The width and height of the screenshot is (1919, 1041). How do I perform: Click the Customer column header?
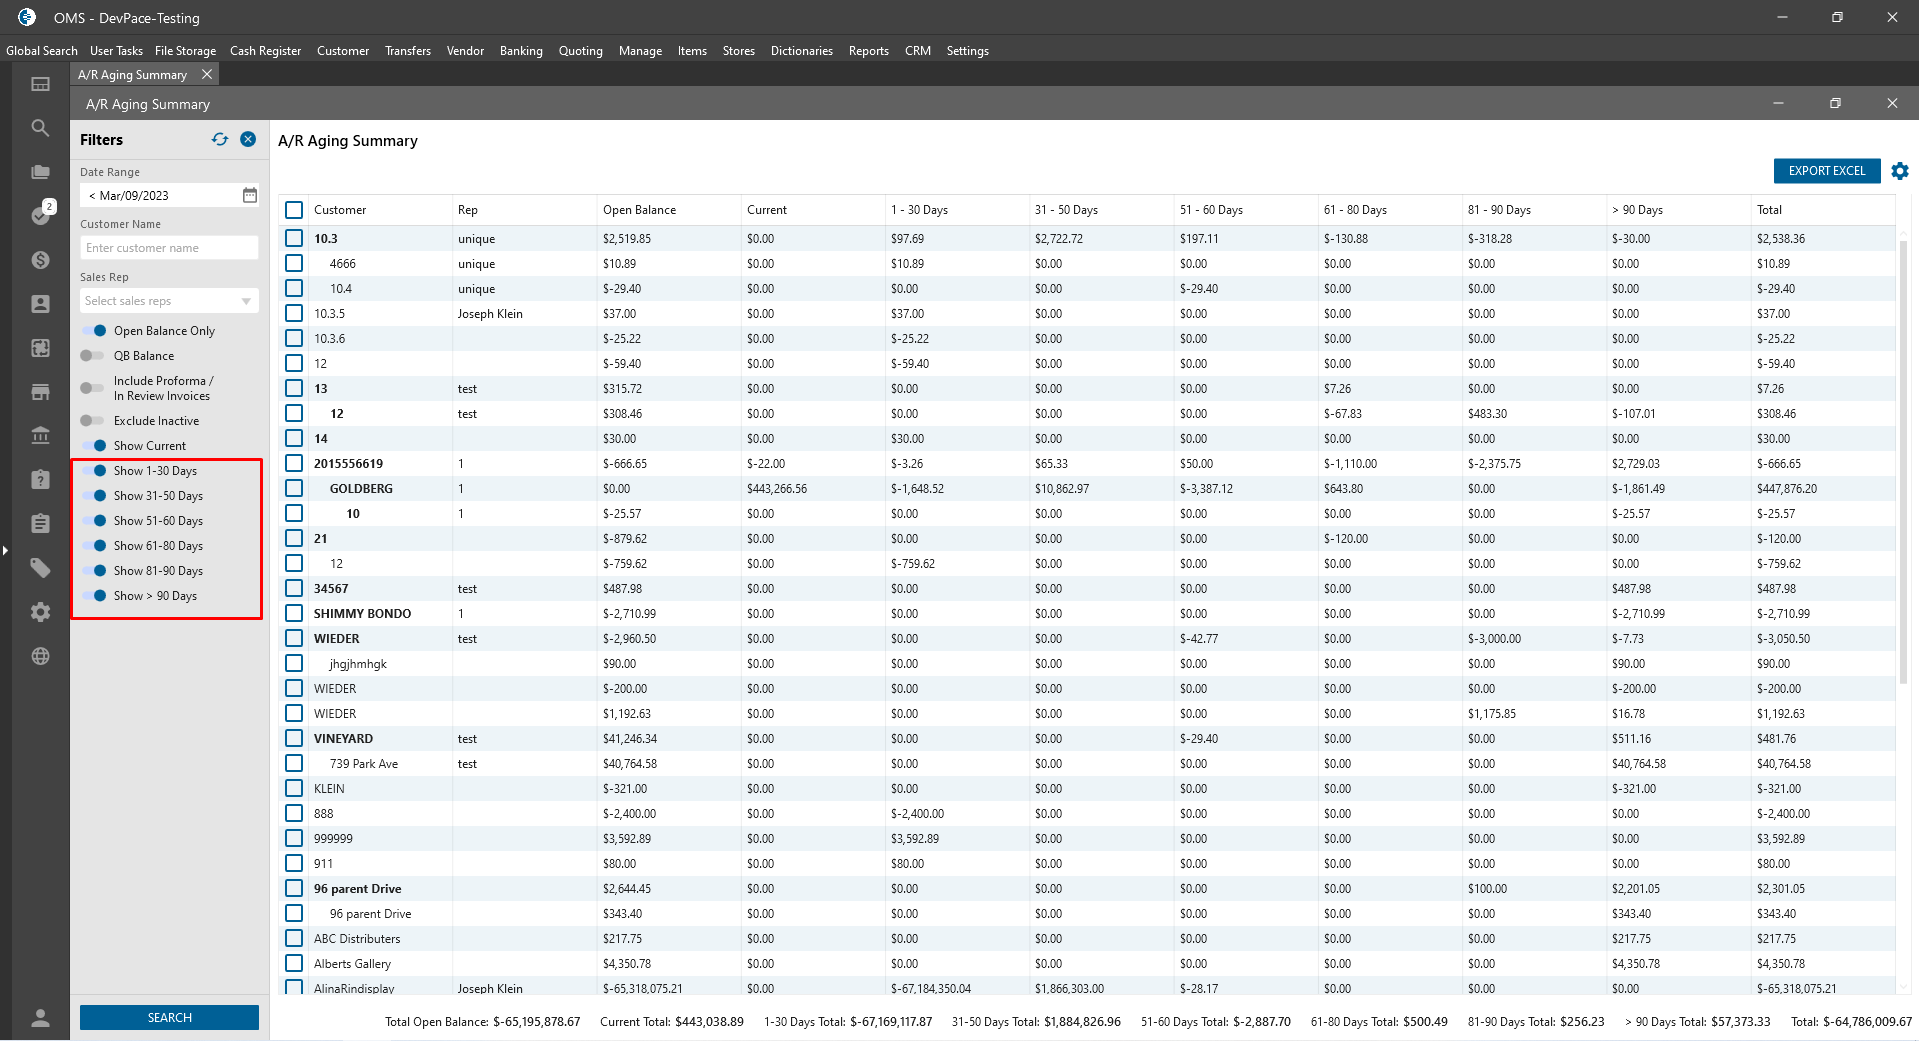point(380,210)
